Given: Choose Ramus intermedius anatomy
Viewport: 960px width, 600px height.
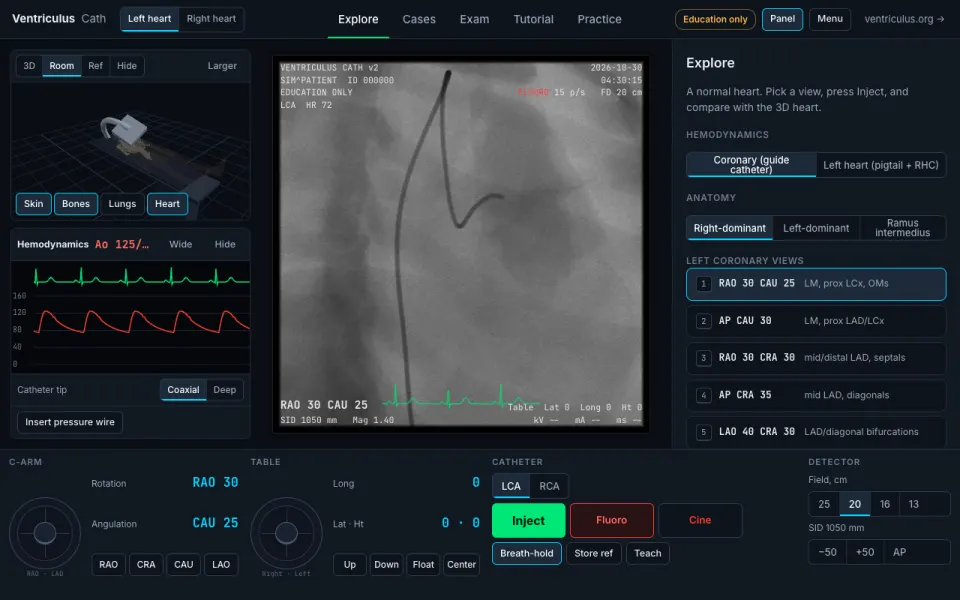Looking at the screenshot, I should point(902,228).
